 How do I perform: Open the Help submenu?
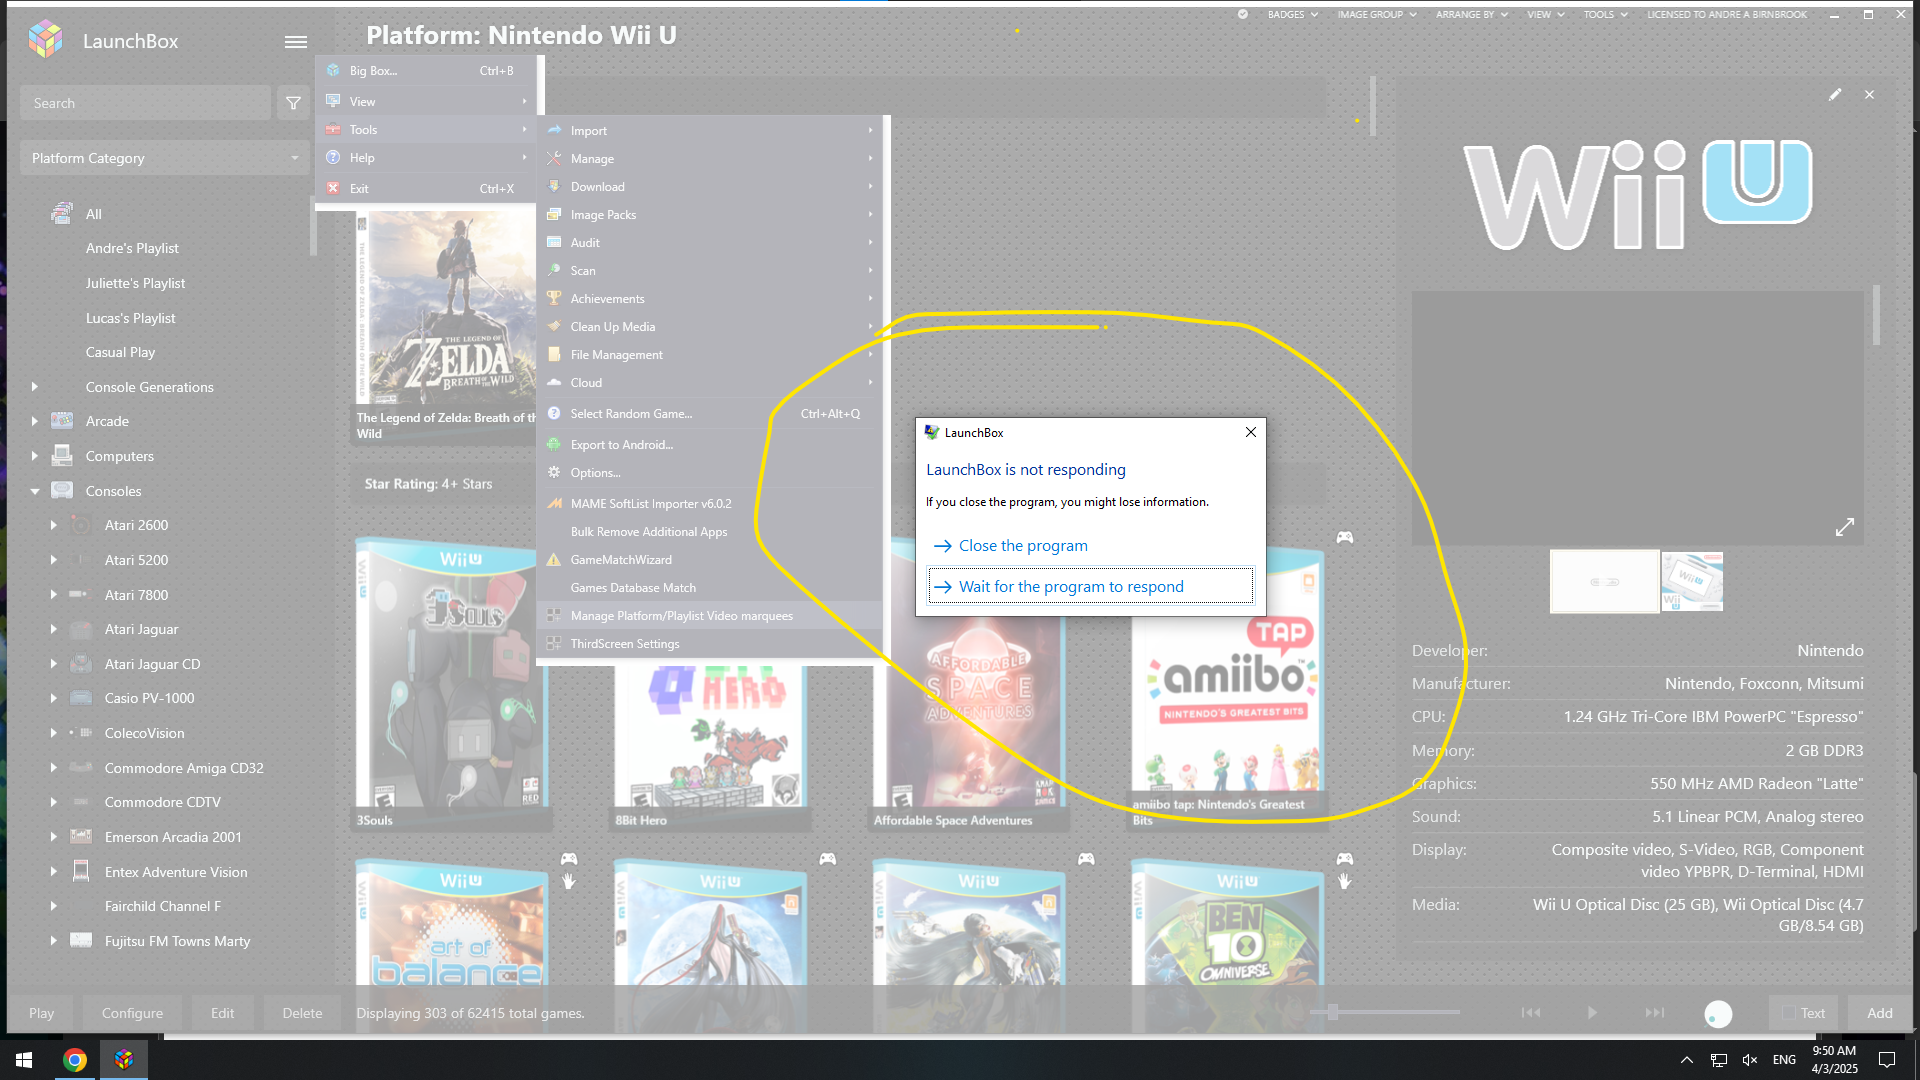427,158
